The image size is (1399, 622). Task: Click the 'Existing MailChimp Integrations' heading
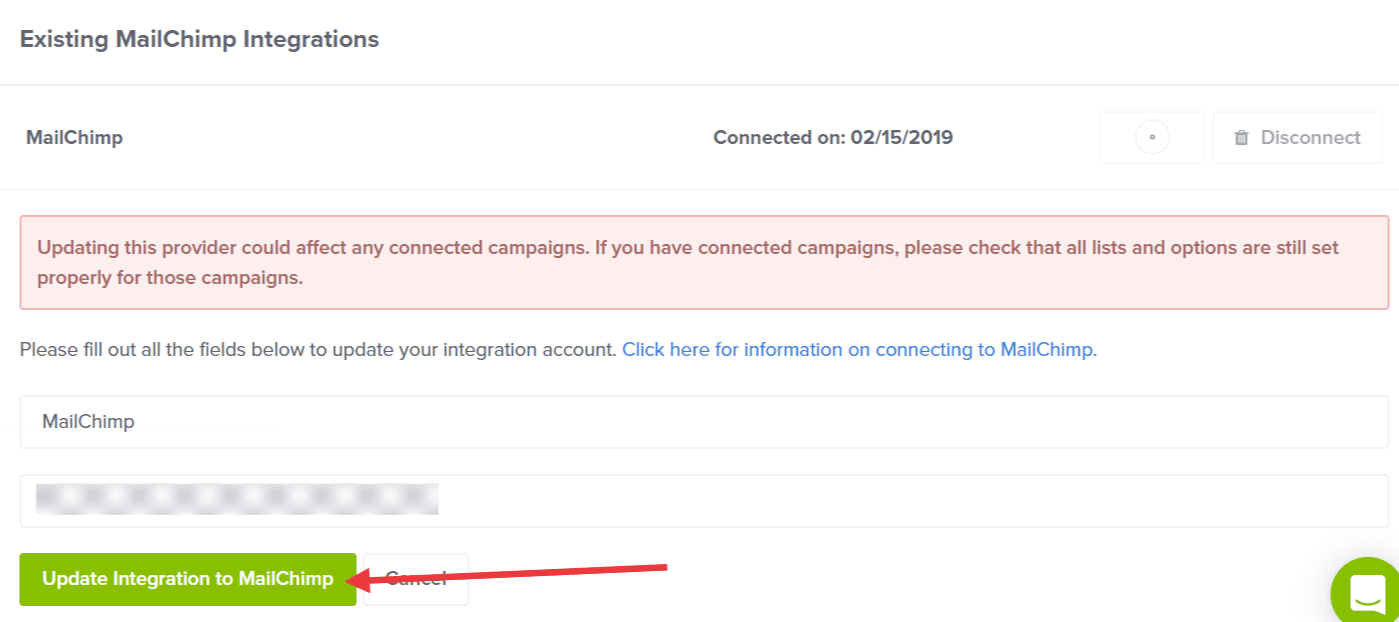point(199,39)
